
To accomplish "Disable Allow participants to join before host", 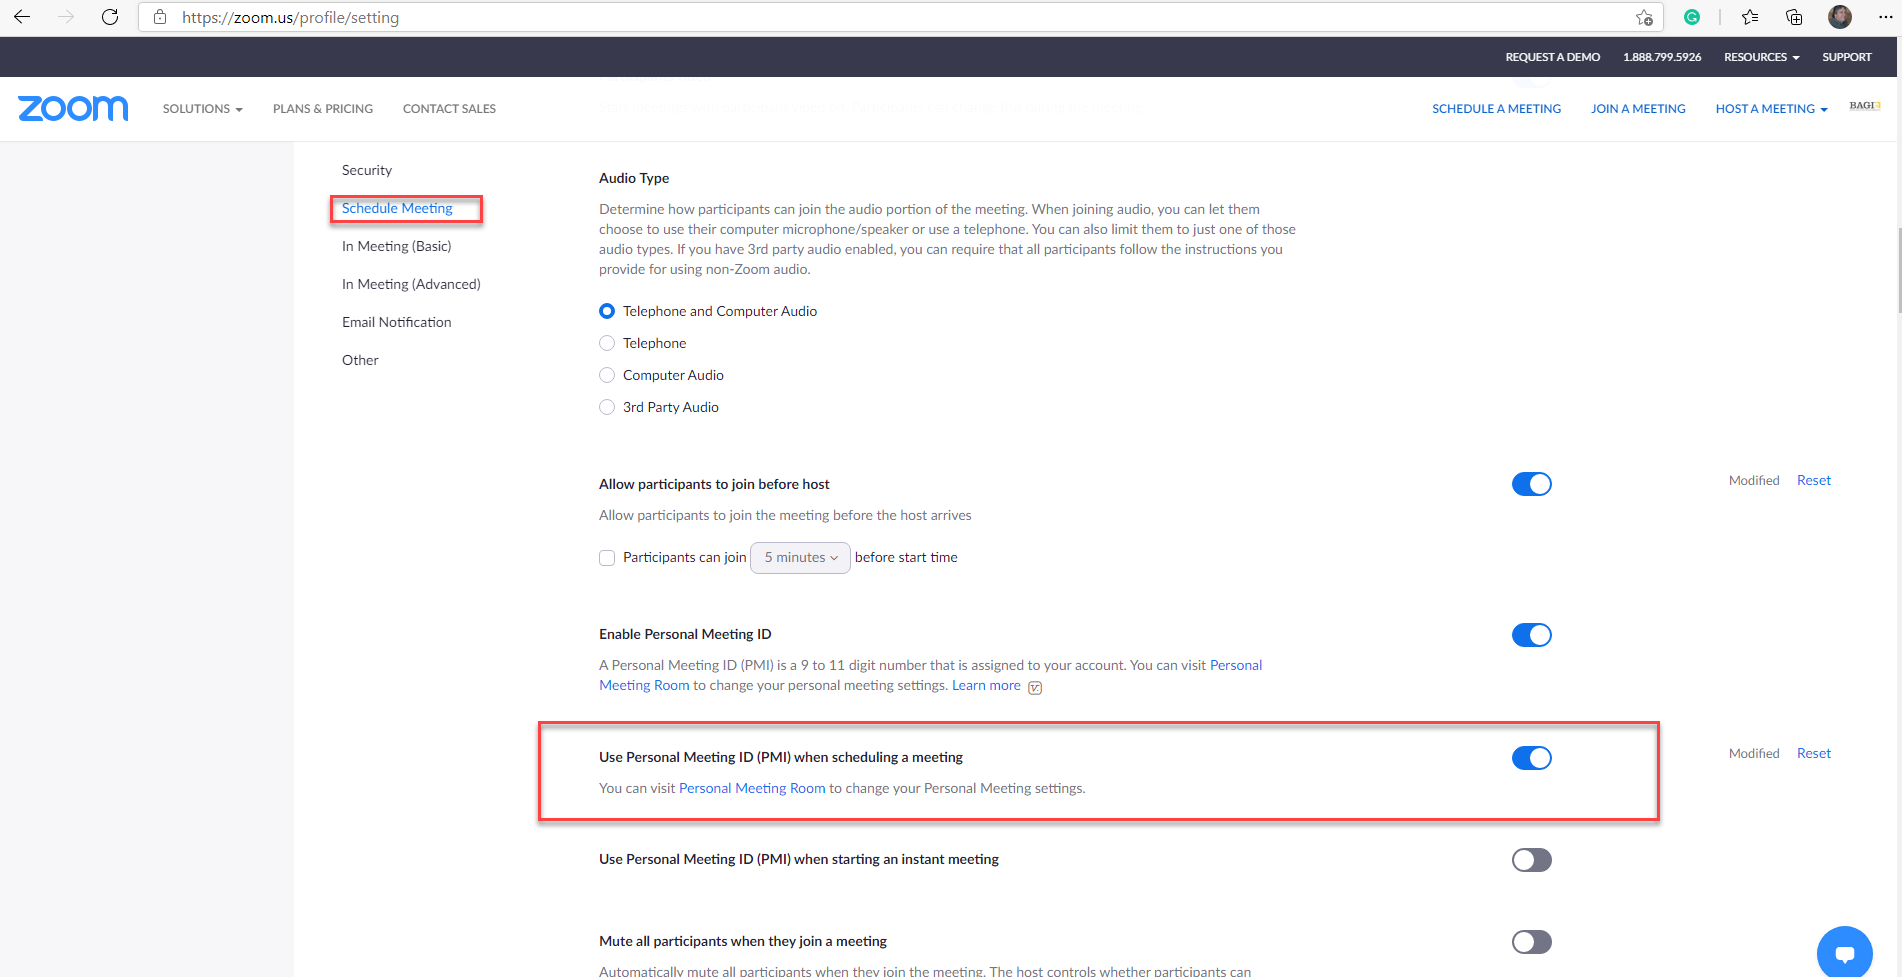I will 1531,483.
